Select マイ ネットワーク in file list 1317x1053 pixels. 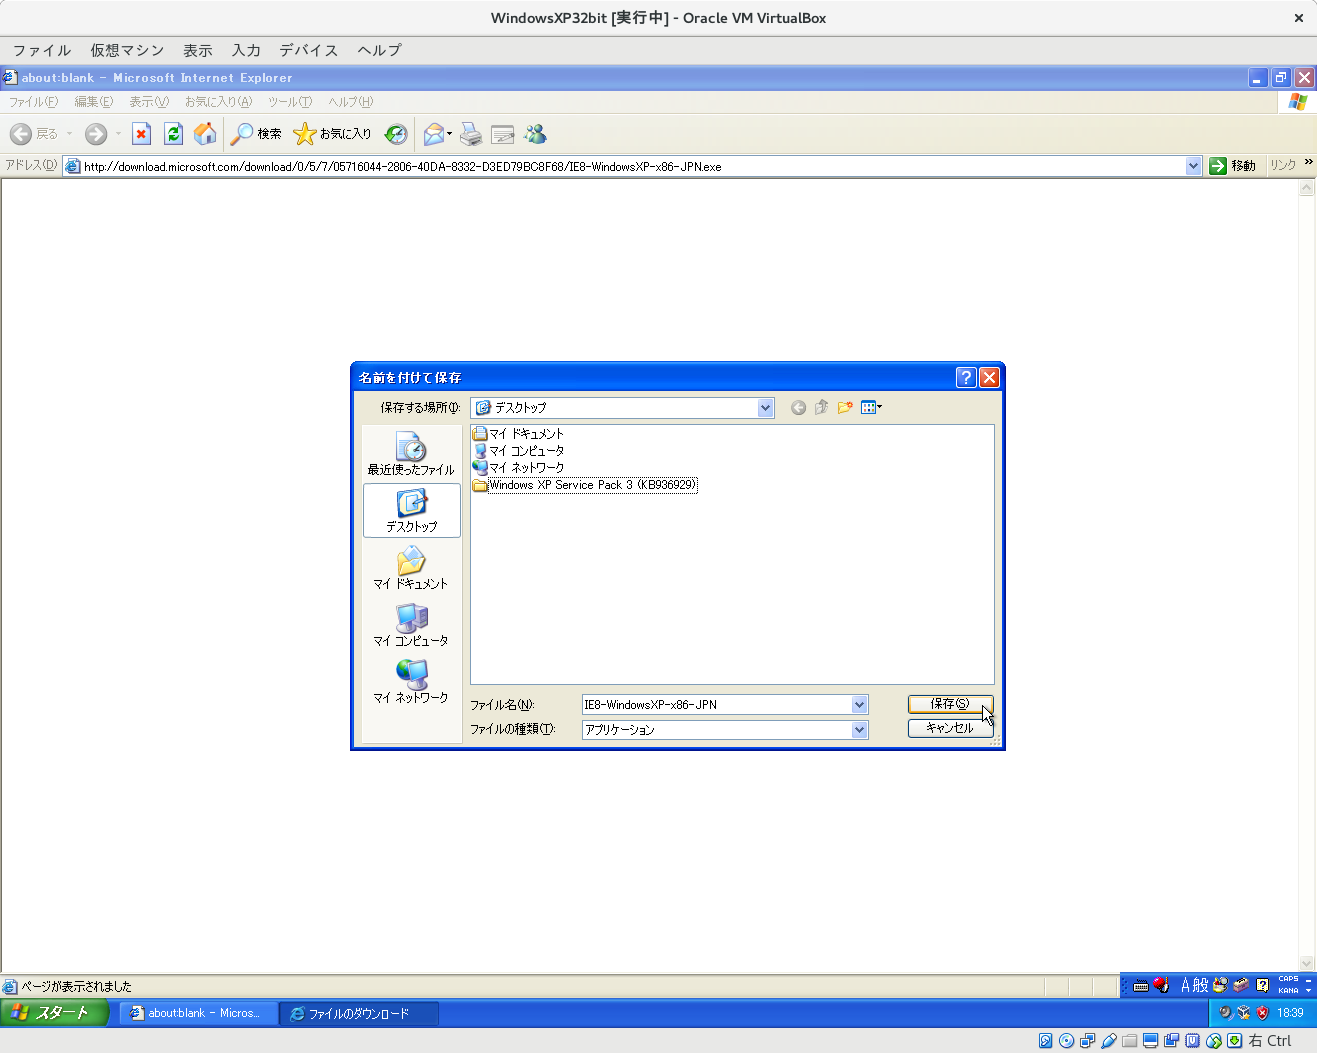pos(518,468)
